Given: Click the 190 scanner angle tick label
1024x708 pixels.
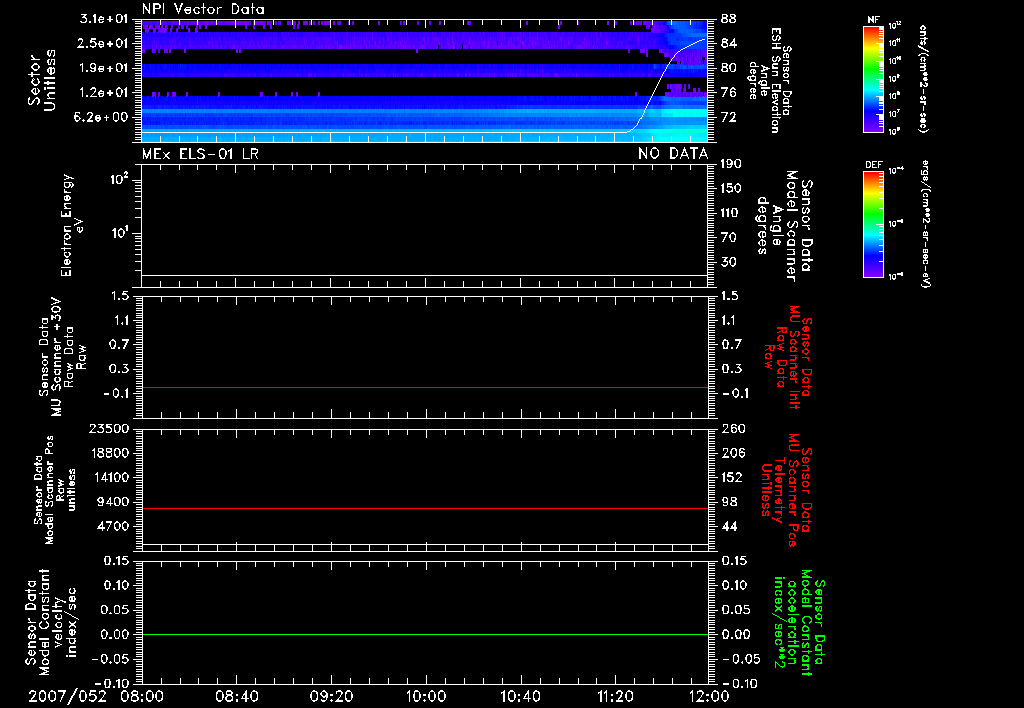Looking at the screenshot, I should (731, 163).
